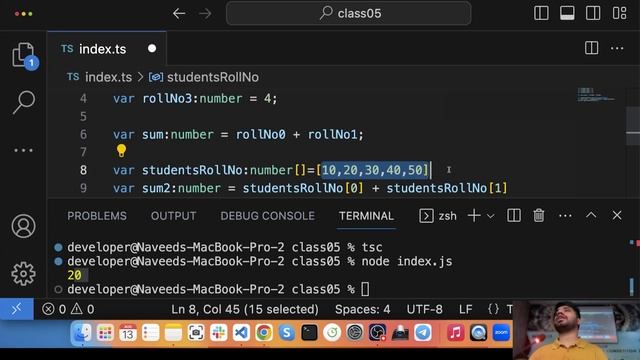Change indentation via 'Spaces: 4'
Image resolution: width=640 pixels, height=360 pixels.
pos(362,309)
